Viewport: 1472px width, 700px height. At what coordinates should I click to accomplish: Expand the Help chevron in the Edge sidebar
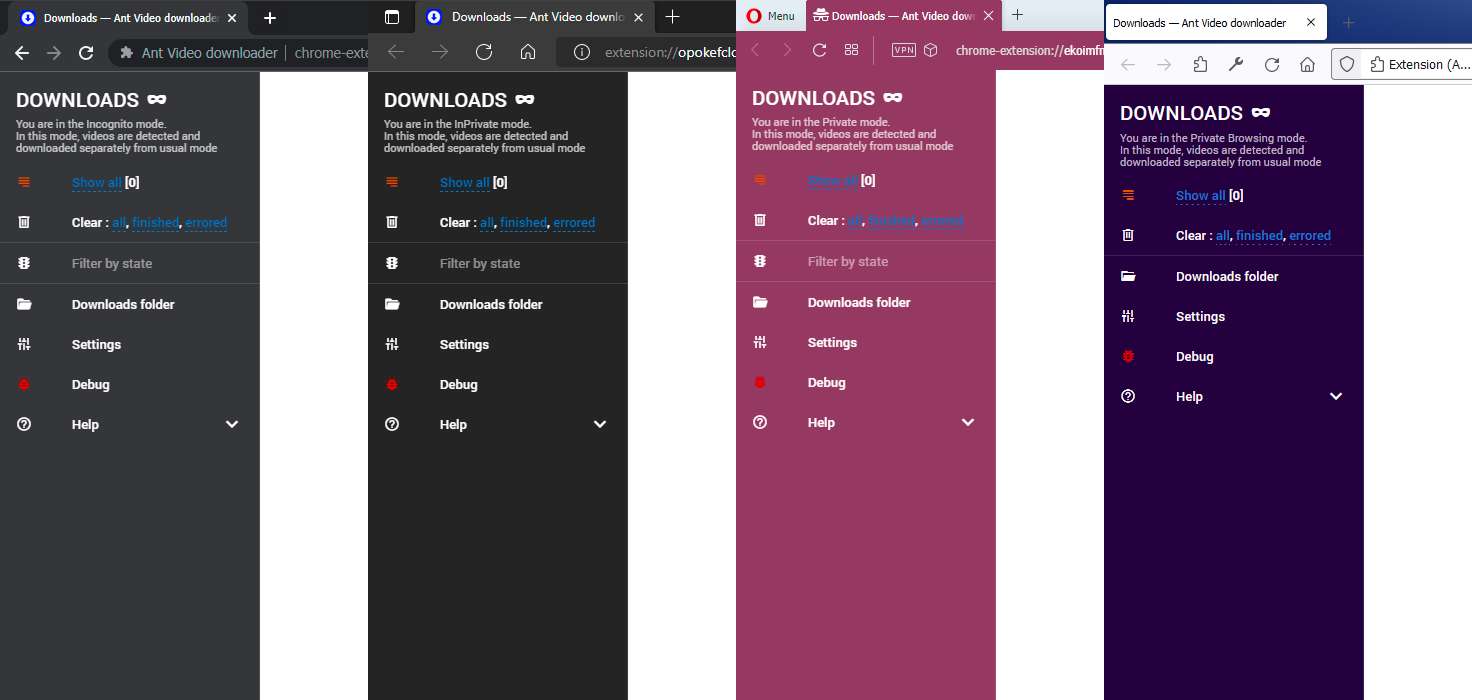coord(600,424)
